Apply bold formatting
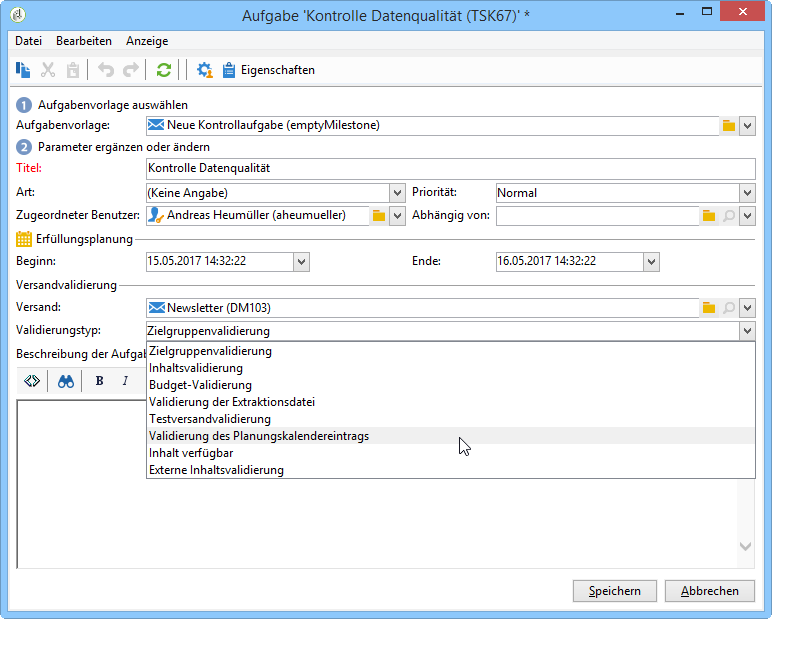This screenshot has width=804, height=651. click(x=99, y=381)
